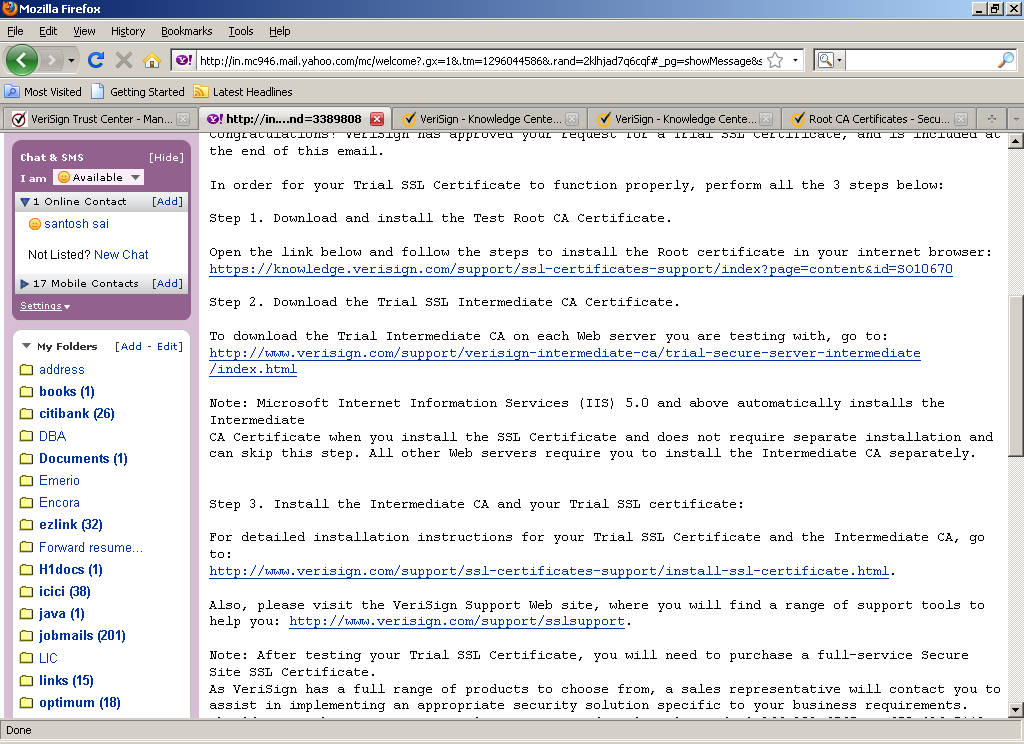Open the Tools menu

[240, 31]
